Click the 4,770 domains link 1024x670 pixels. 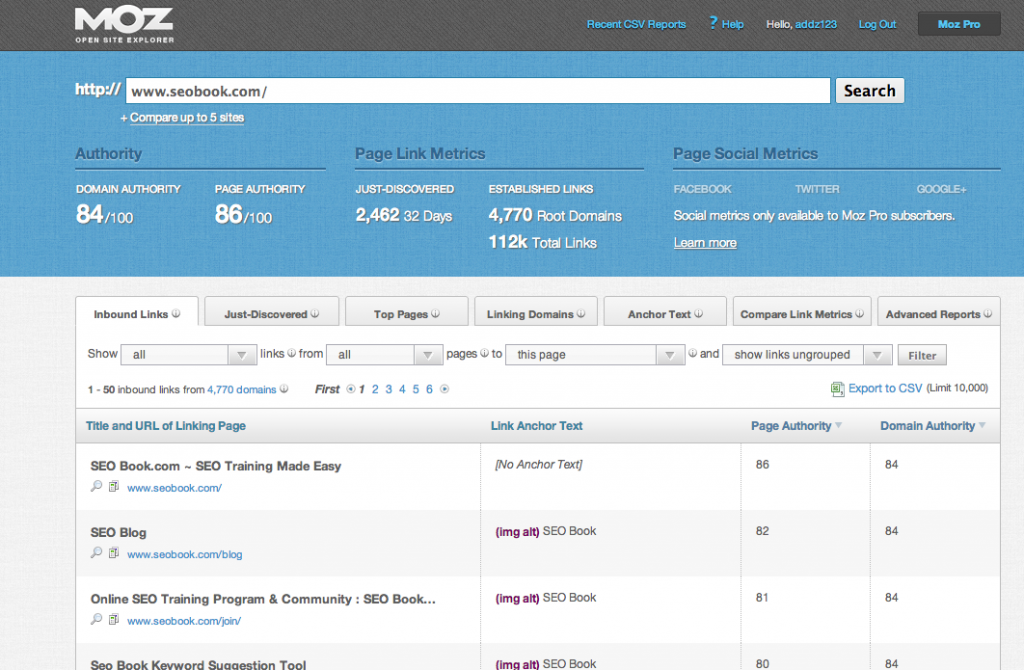242,389
